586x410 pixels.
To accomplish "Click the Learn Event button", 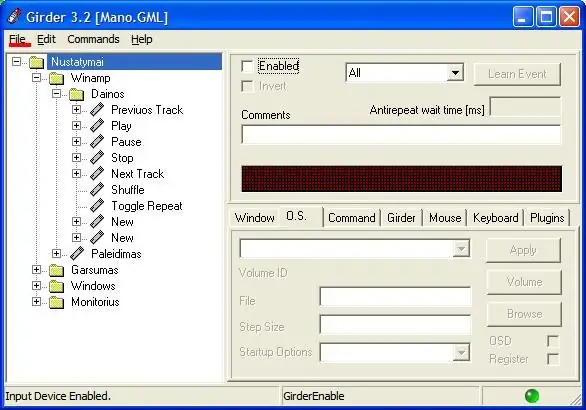I will 517,74.
